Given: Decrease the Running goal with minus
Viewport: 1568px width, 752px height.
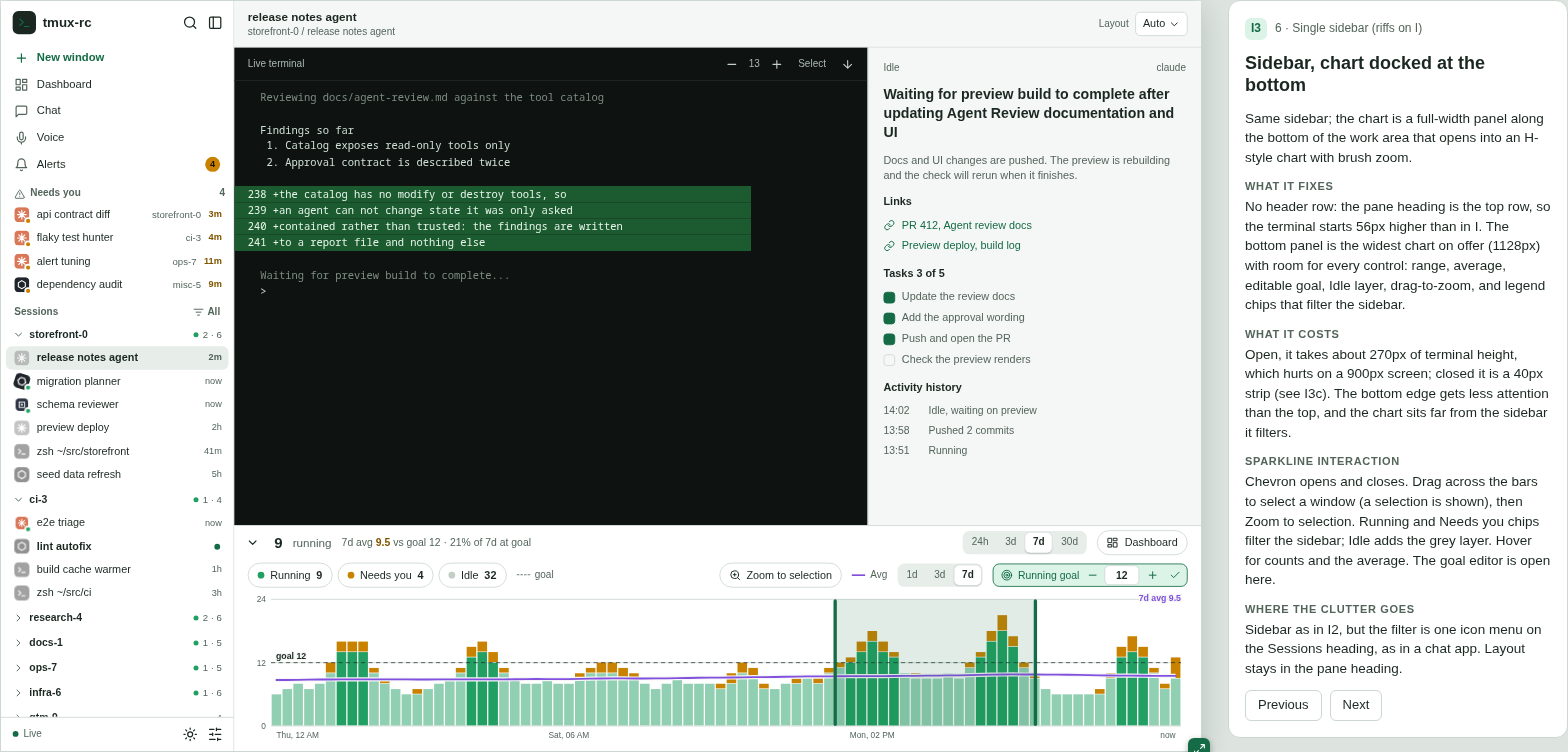Looking at the screenshot, I should [x=1092, y=575].
